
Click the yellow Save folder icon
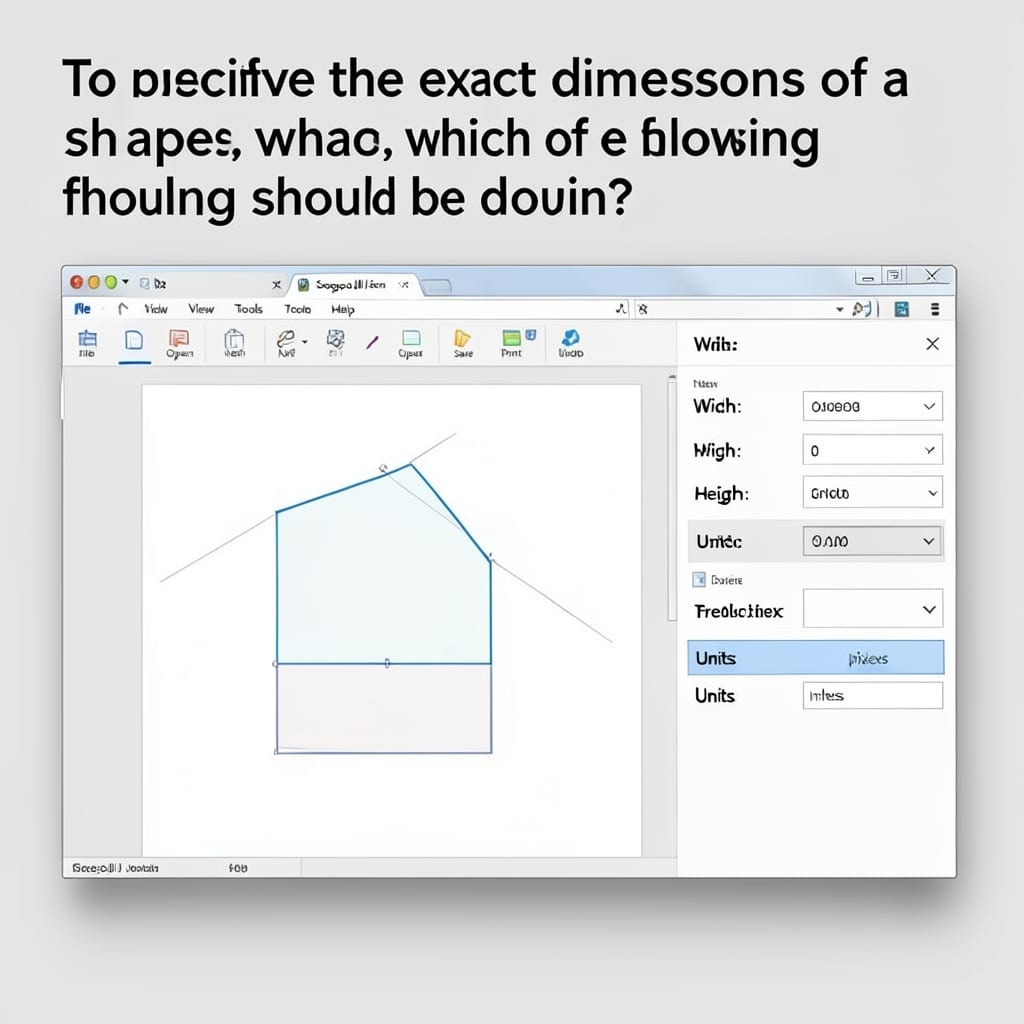click(x=462, y=338)
